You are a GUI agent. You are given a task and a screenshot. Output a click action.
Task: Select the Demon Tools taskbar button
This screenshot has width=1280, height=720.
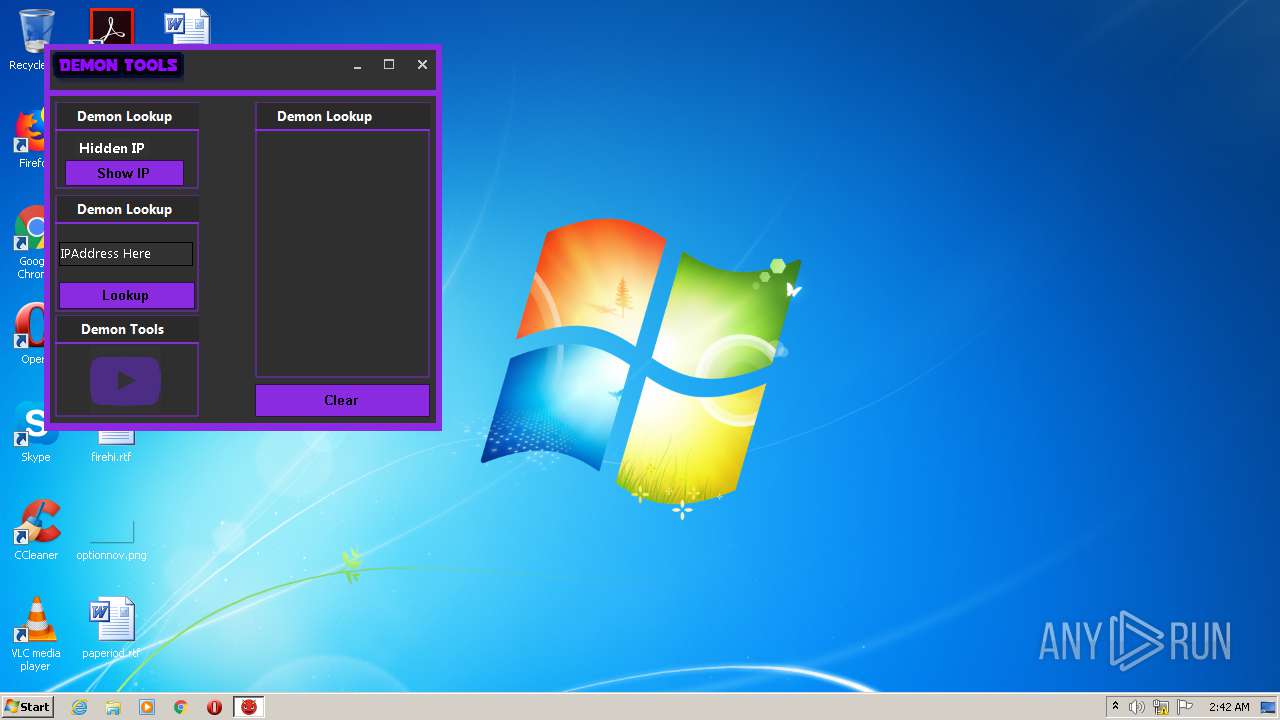(x=249, y=707)
